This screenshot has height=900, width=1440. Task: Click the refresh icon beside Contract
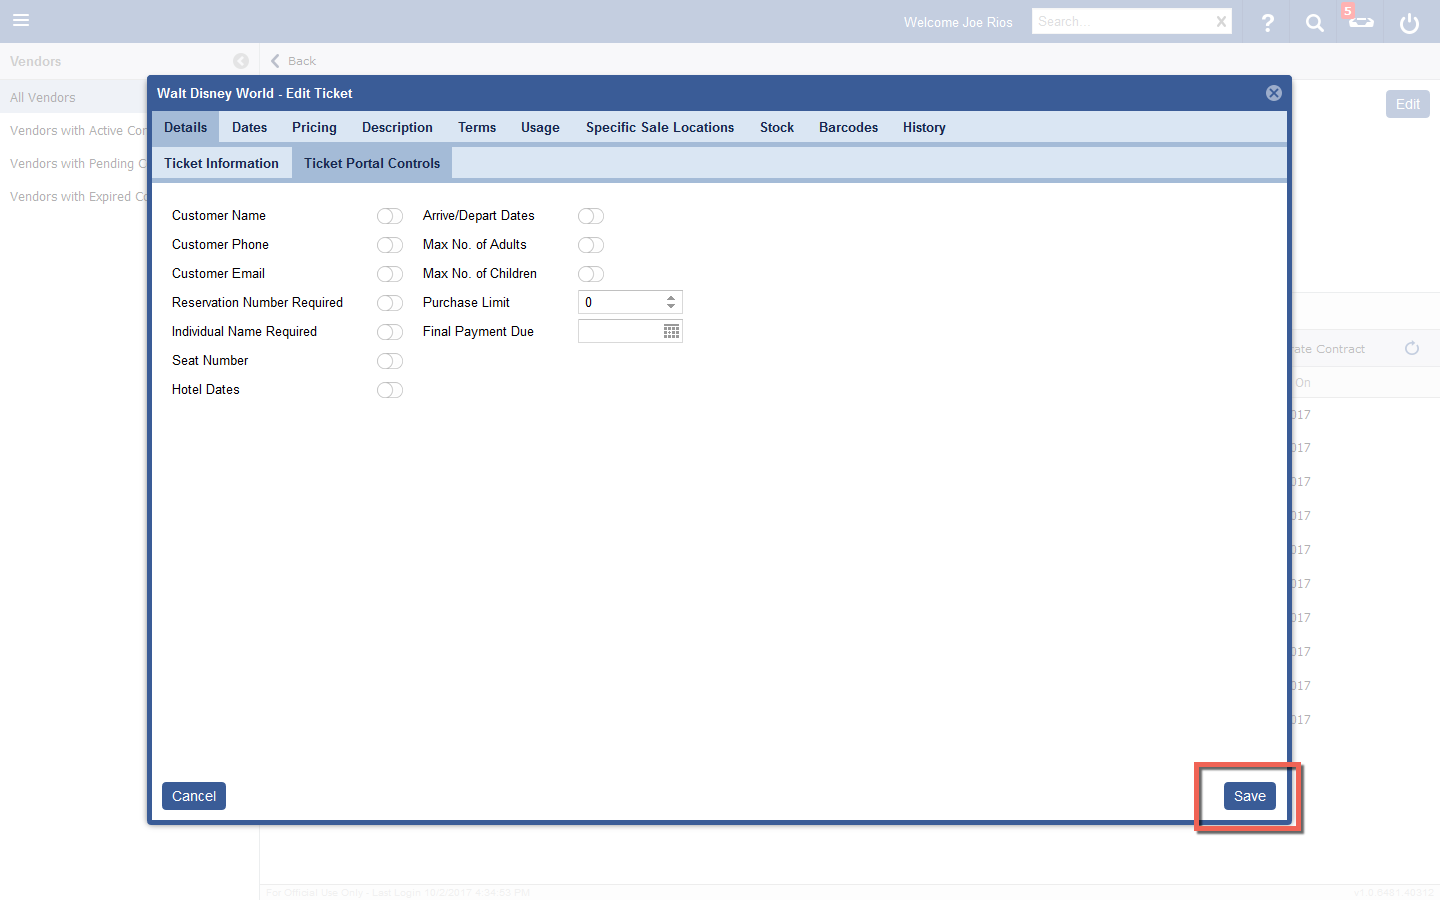pyautogui.click(x=1411, y=349)
